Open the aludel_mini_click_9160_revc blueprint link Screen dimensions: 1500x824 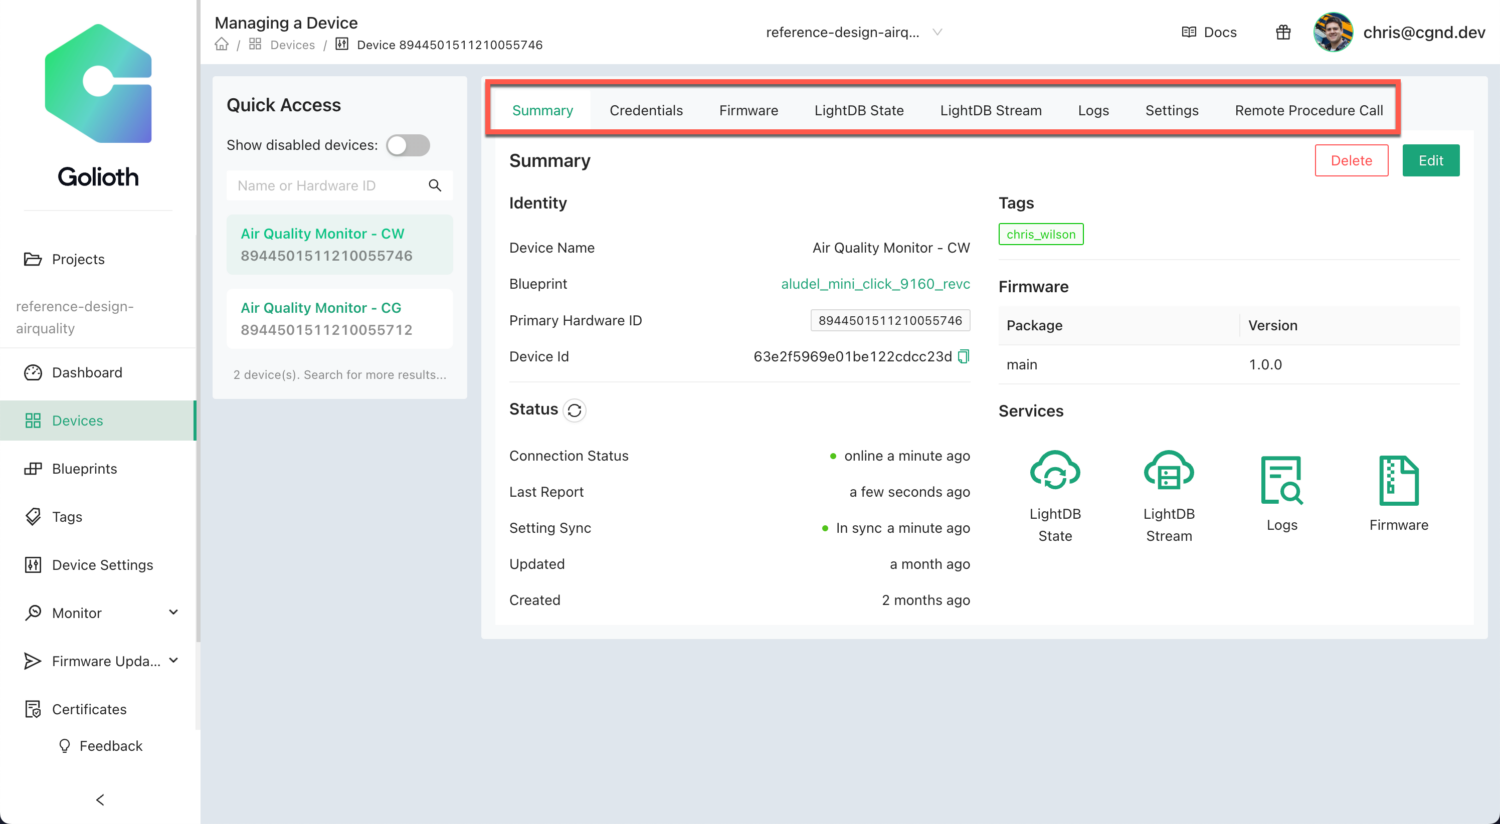click(x=875, y=284)
